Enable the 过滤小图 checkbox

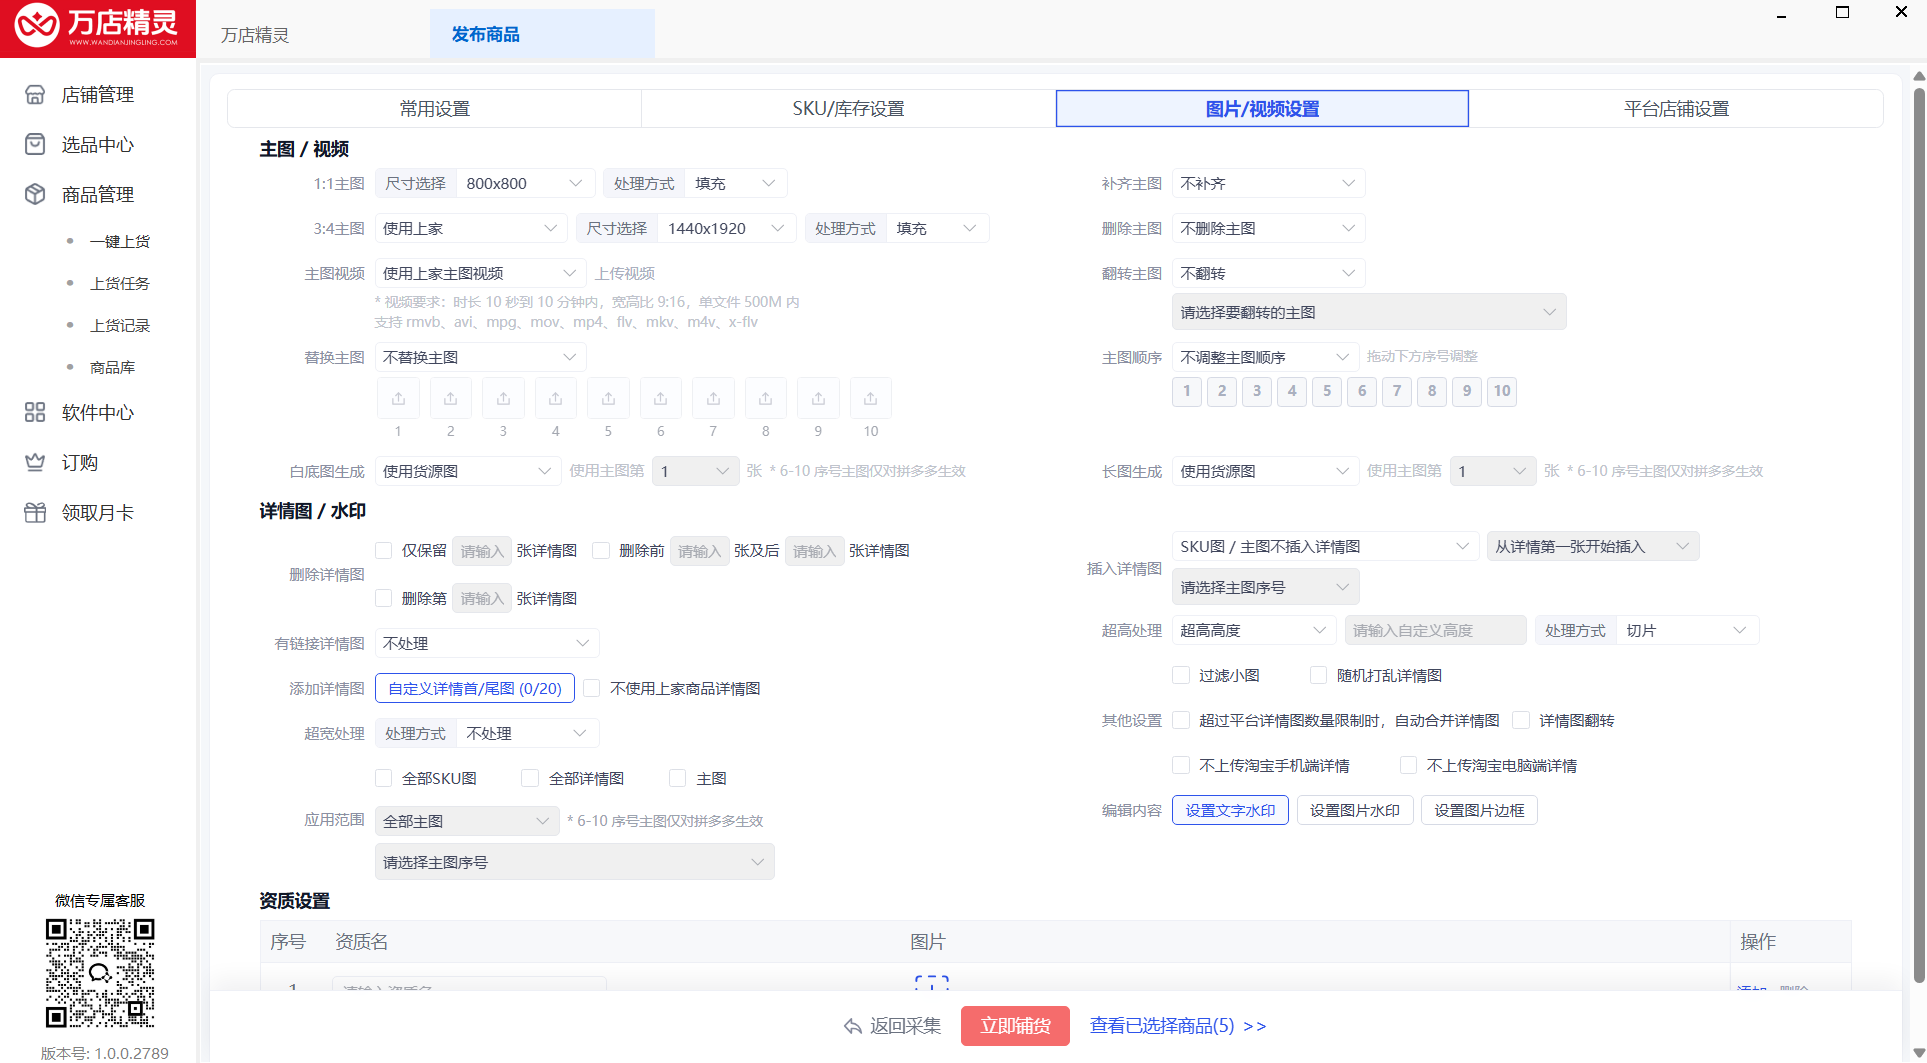[1181, 675]
